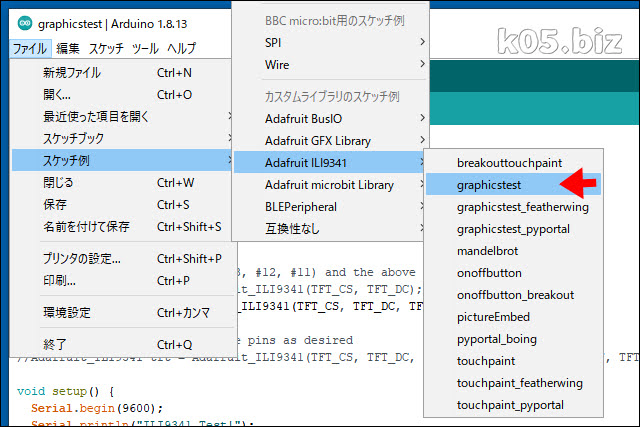Select 開く... menu entry
640x427 pixels.
click(x=122, y=95)
